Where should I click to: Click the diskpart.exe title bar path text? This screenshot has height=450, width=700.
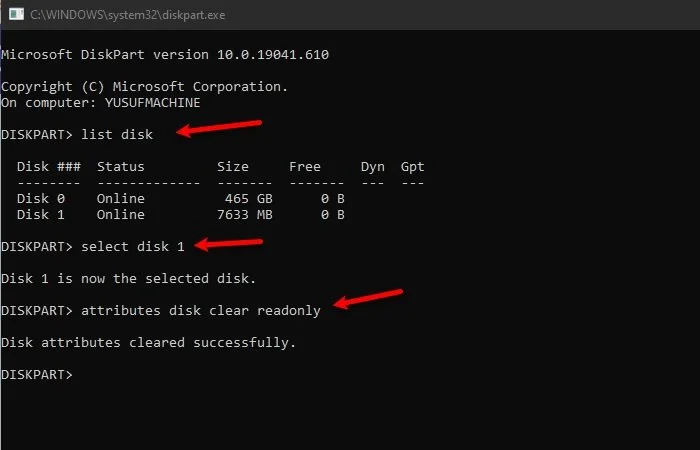(130, 16)
